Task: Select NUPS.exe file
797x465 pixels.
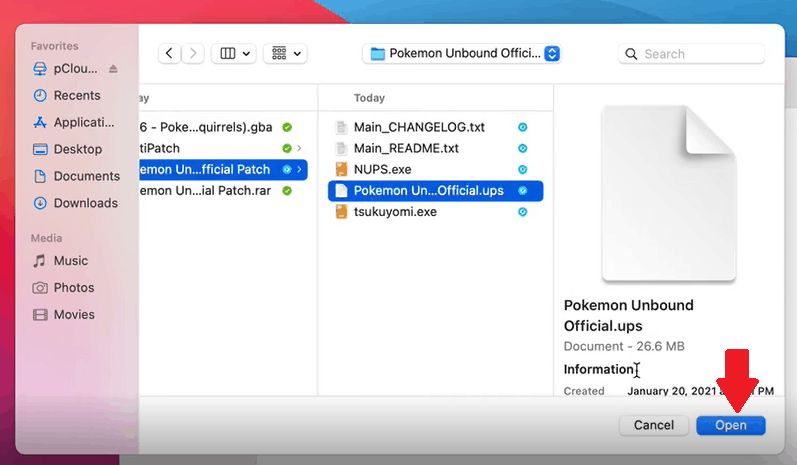Action: pyautogui.click(x=436, y=170)
